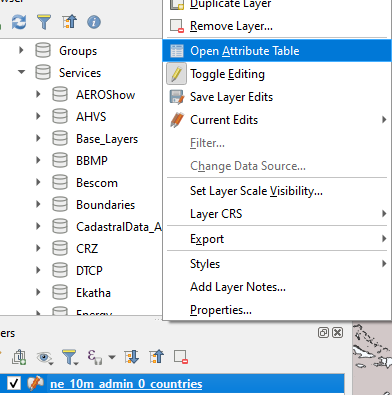Click the Save Layer Edits disk icon
392x395 pixels.
(177, 97)
